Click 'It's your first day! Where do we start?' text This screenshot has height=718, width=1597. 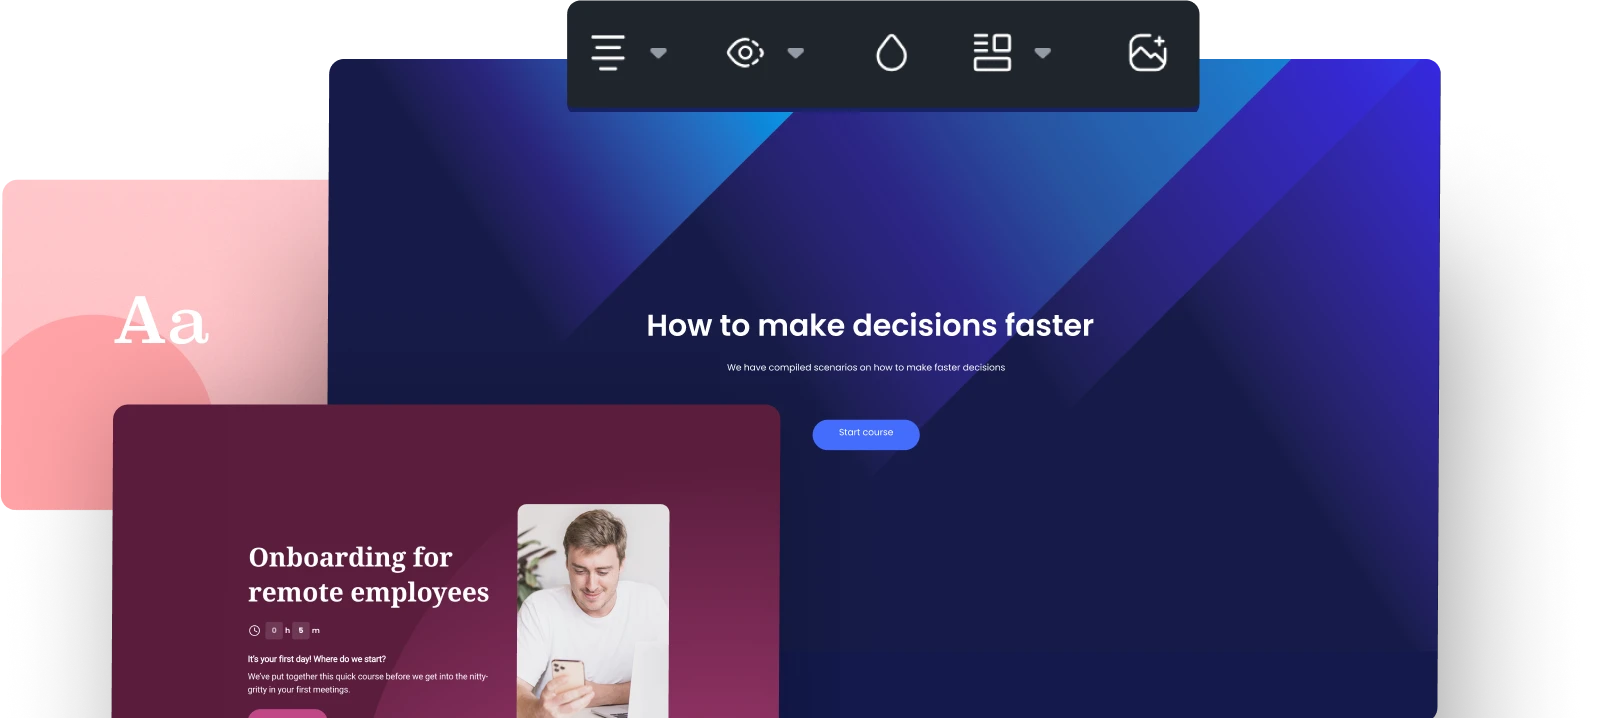coord(317,659)
